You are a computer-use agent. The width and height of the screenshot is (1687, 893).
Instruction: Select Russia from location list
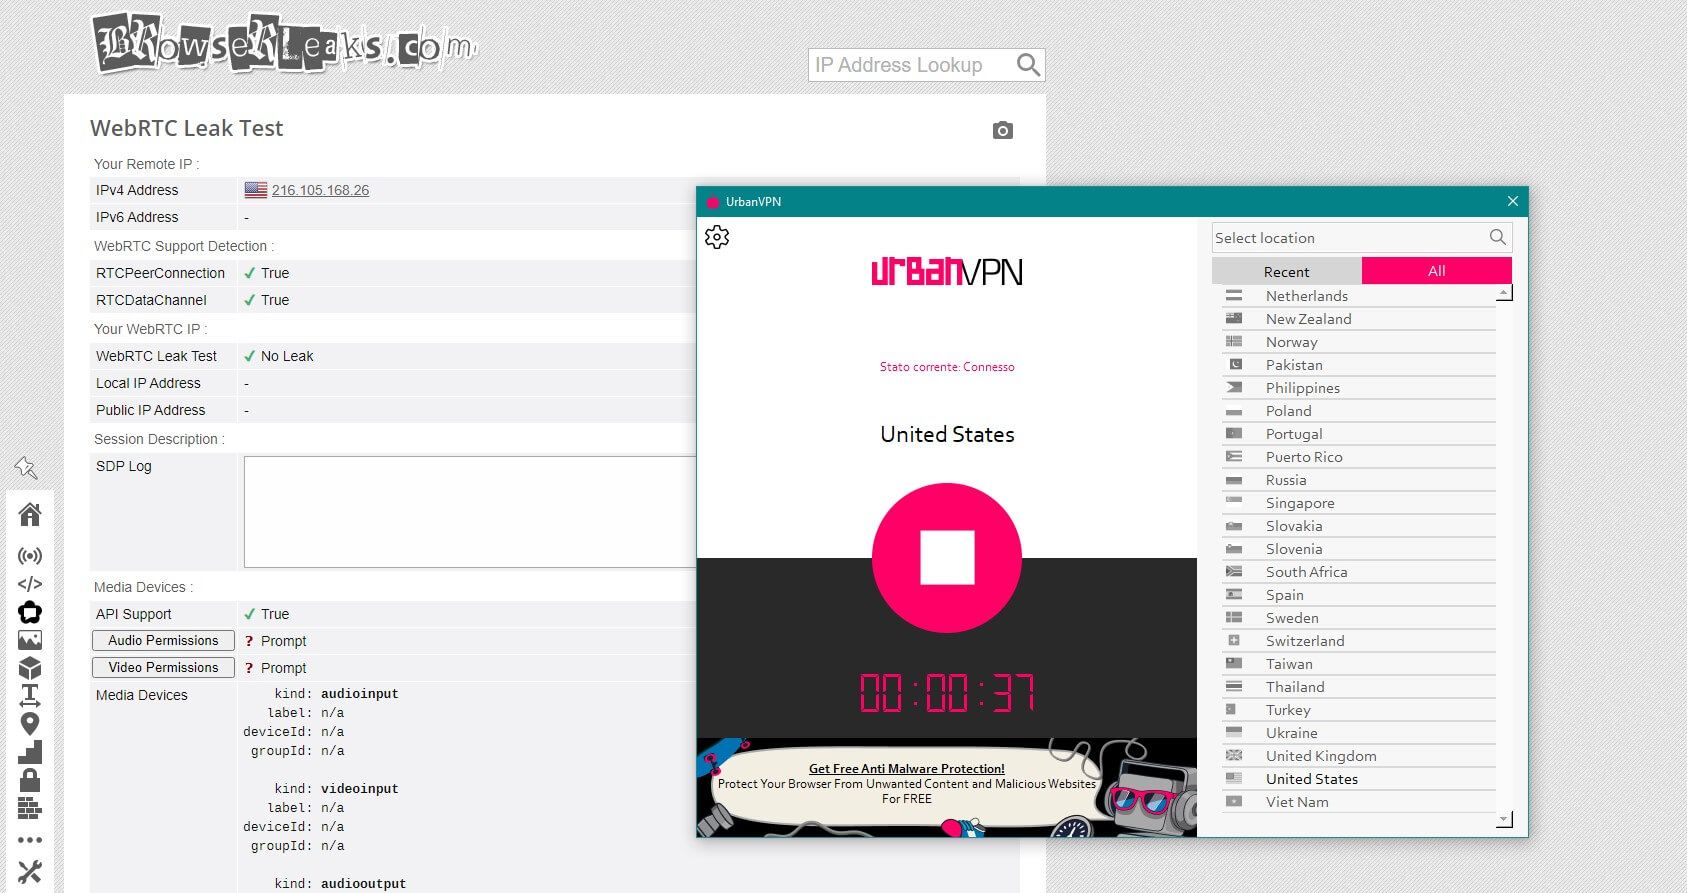pos(1359,480)
